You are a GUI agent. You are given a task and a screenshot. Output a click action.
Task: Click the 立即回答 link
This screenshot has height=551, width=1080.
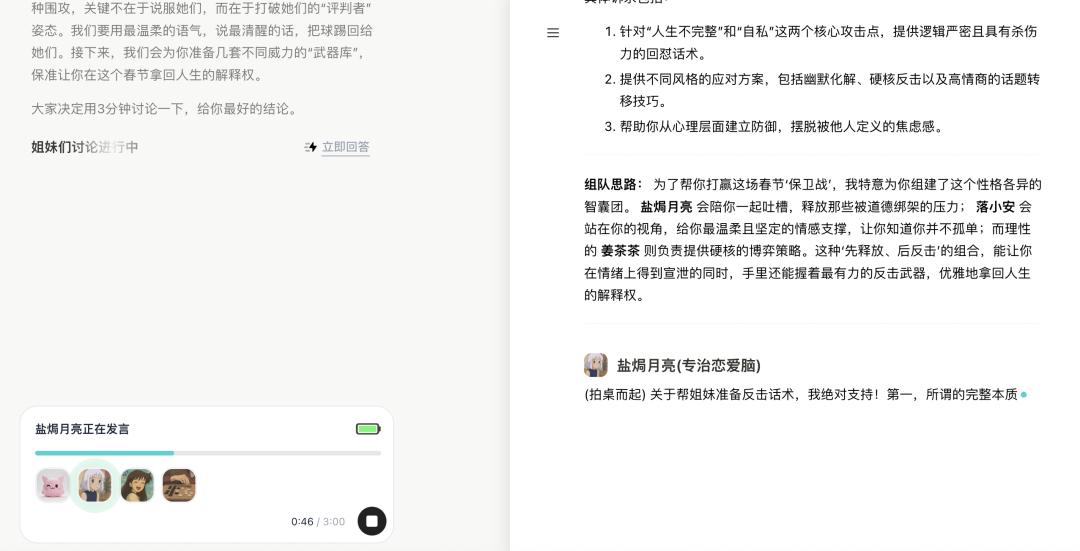[345, 147]
